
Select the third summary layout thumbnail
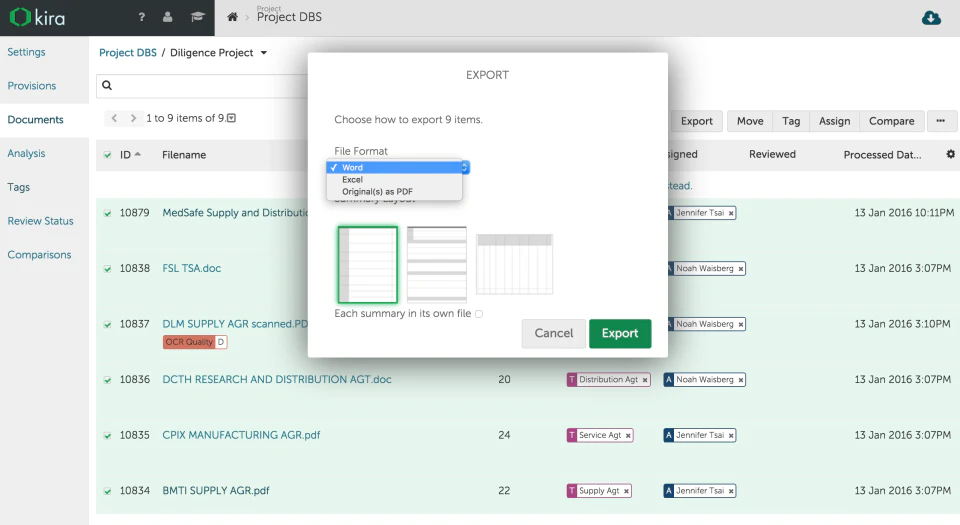[514, 264]
